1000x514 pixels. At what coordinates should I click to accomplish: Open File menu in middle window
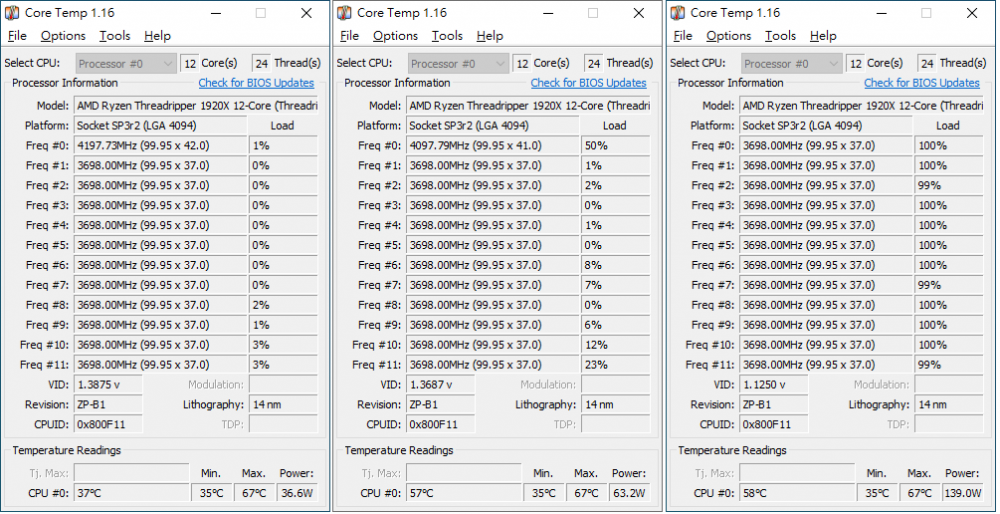(349, 36)
